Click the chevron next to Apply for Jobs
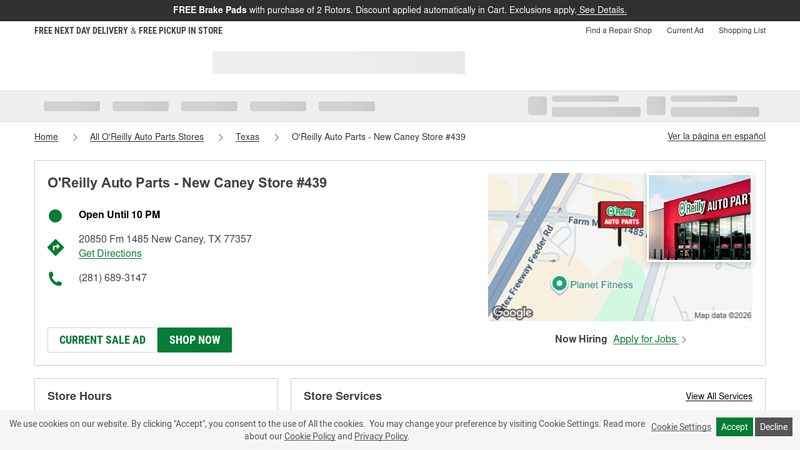800x450 pixels. [x=684, y=340]
